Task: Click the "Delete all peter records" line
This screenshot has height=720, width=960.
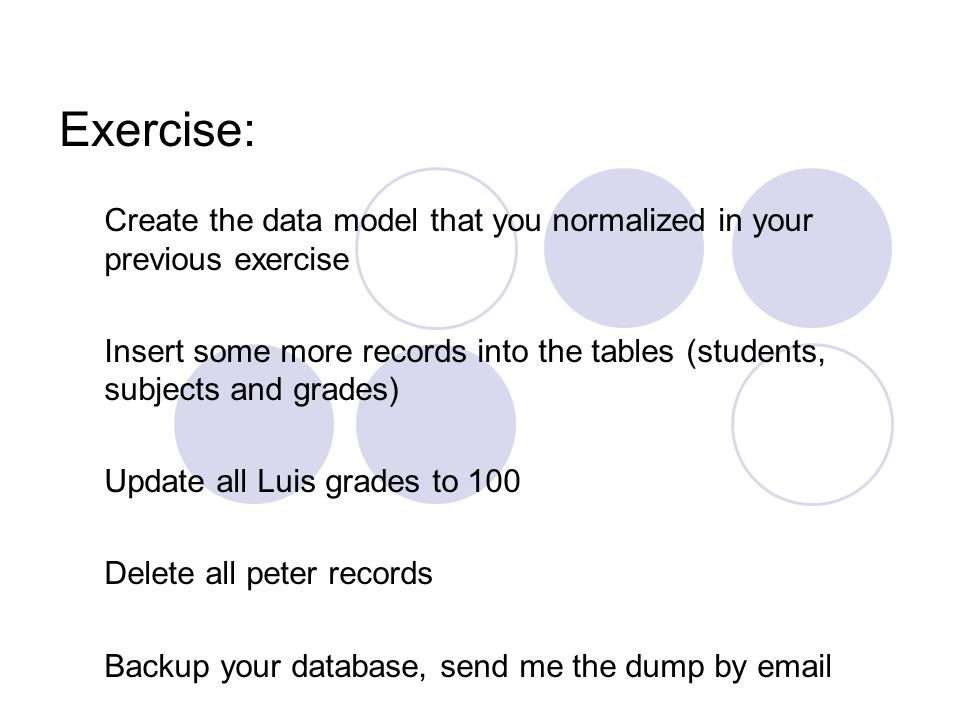Action: tap(268, 574)
